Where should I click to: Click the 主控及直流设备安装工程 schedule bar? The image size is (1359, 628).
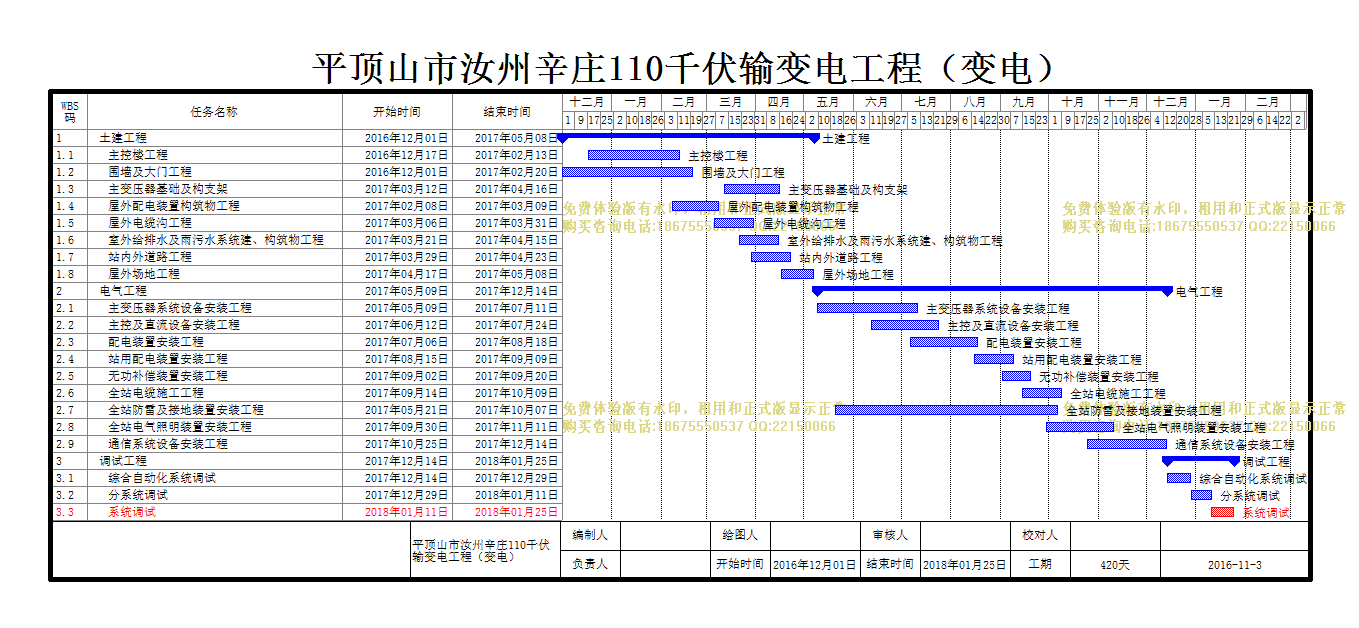[x=905, y=325]
